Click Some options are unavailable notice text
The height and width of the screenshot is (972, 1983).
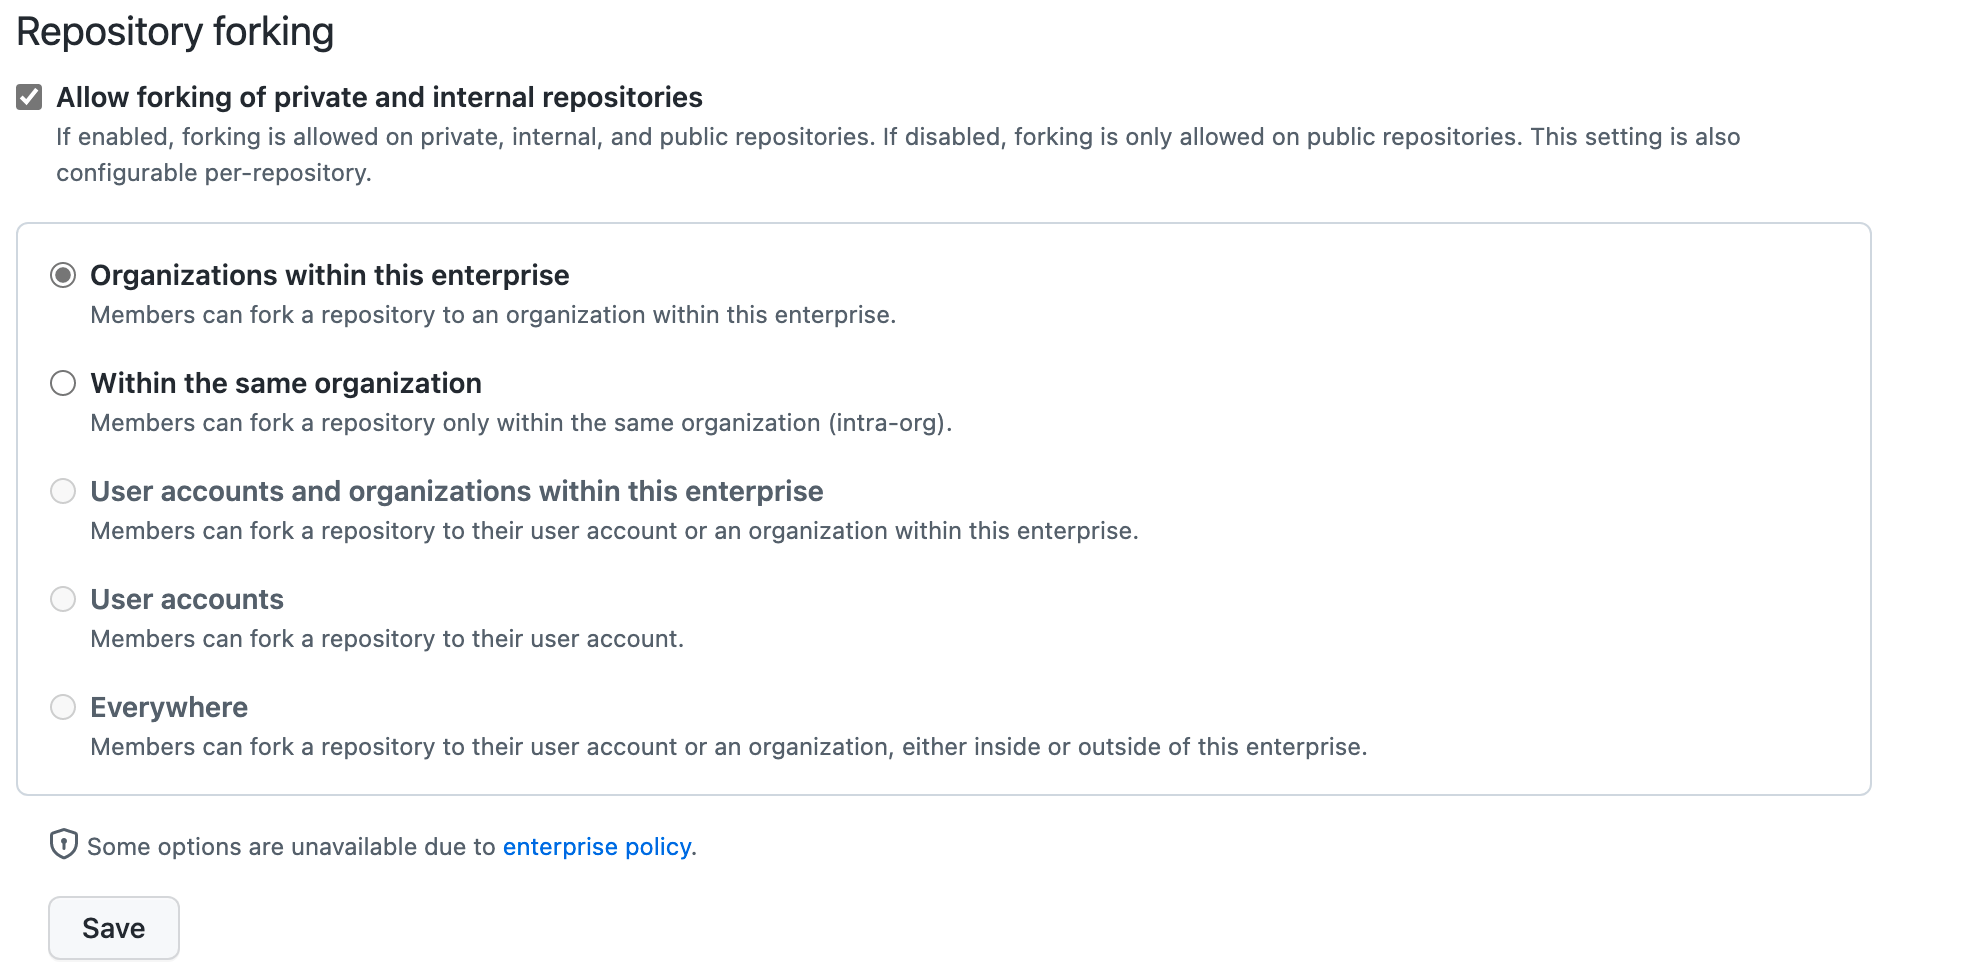tap(392, 846)
